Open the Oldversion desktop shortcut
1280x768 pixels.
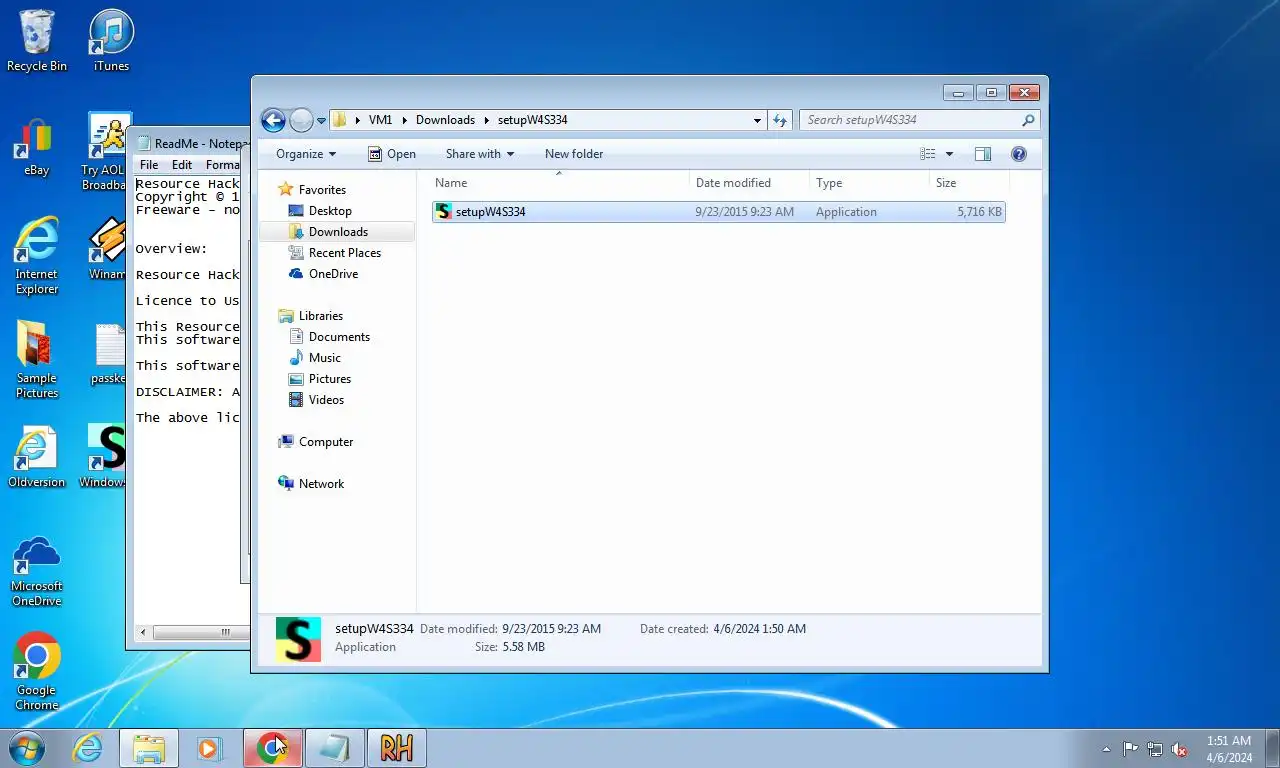tap(37, 458)
